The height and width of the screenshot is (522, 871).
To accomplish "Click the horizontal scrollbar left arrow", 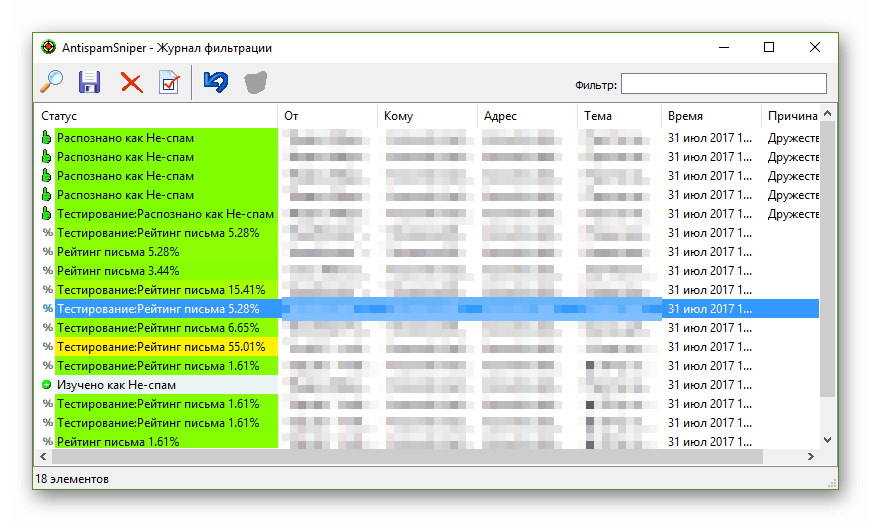I will (43, 456).
